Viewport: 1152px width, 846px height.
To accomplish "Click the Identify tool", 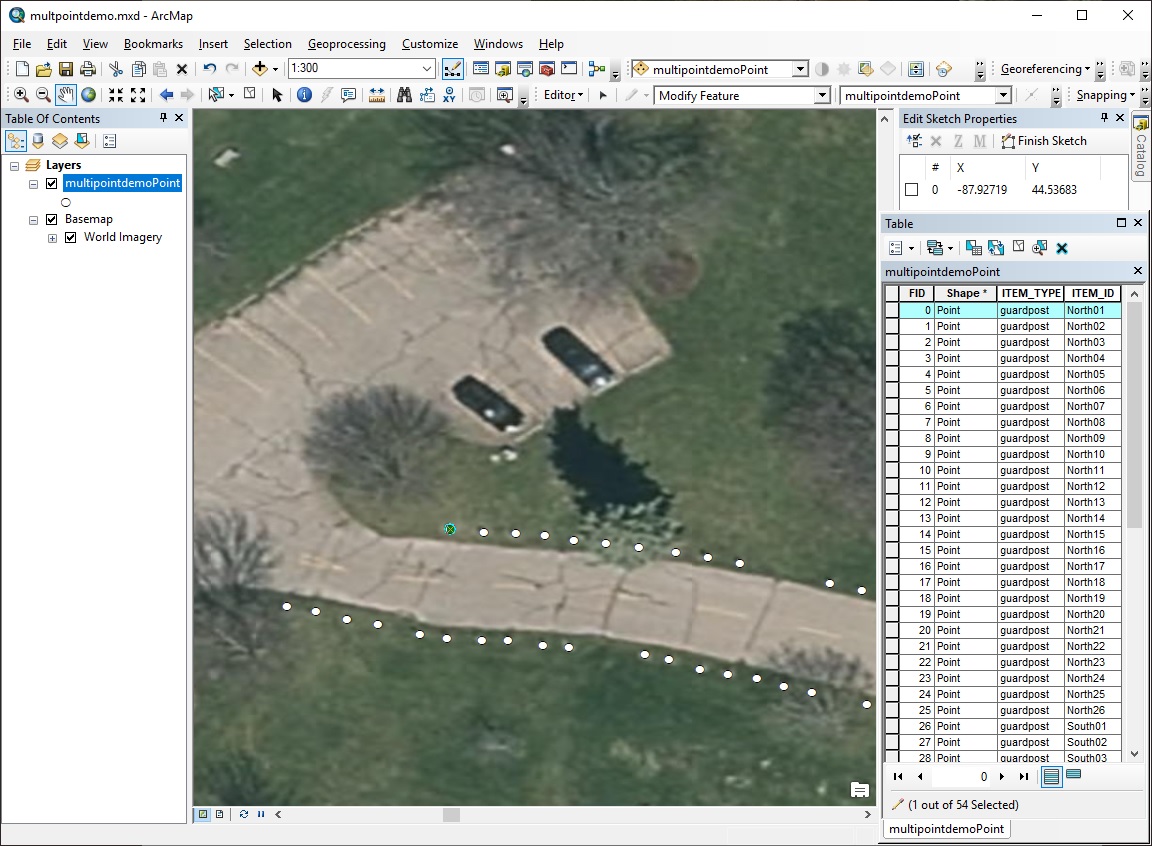I will point(305,94).
